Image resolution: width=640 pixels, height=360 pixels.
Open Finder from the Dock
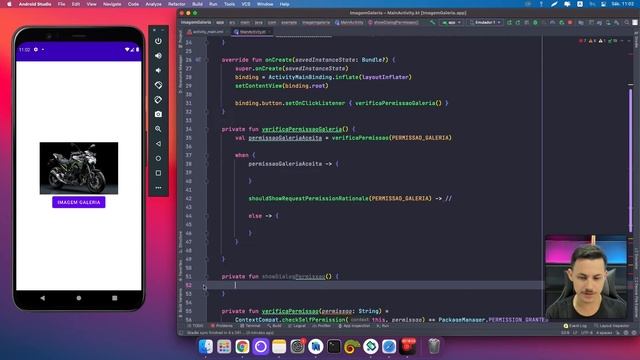pyautogui.click(x=206, y=347)
